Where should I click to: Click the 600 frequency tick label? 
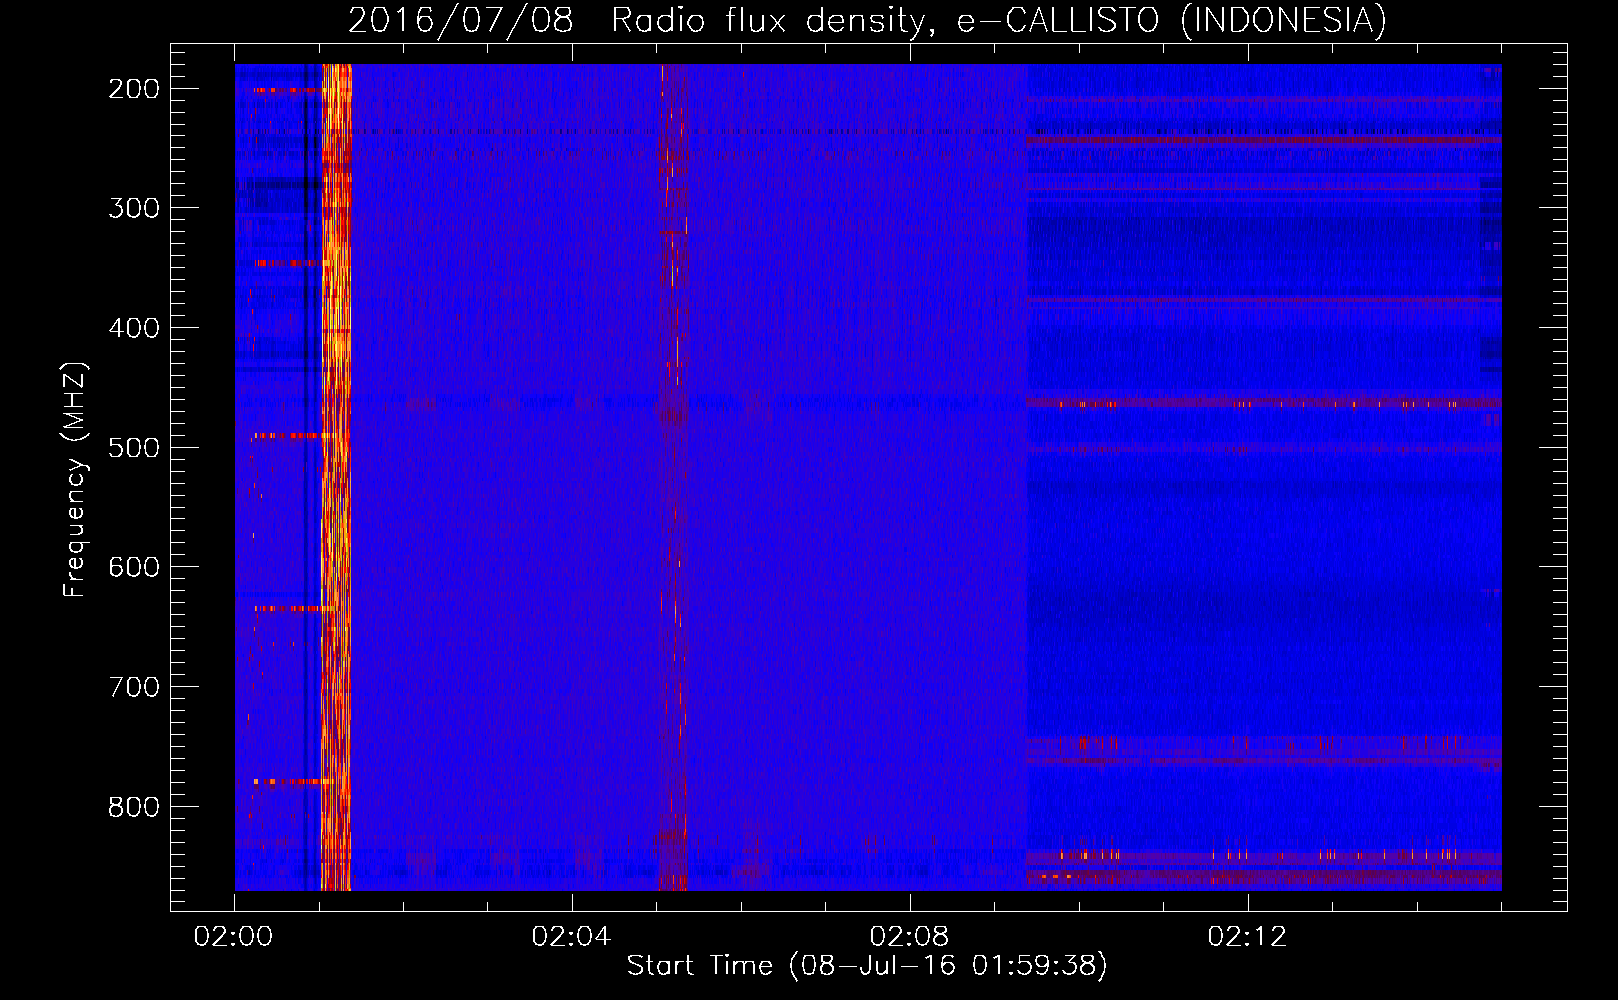click(134, 567)
